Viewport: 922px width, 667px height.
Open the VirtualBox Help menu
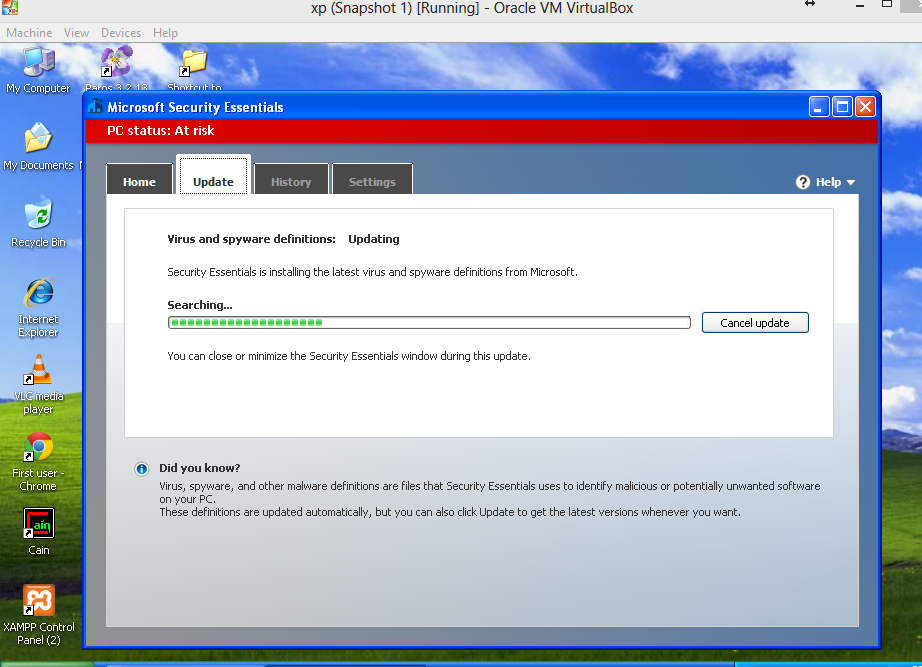point(165,33)
